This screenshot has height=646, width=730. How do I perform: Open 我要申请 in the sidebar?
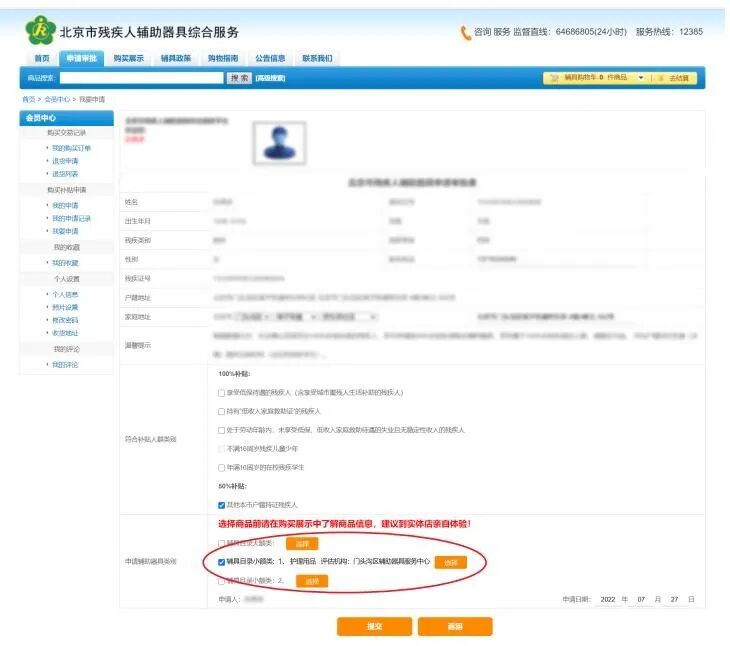65,231
